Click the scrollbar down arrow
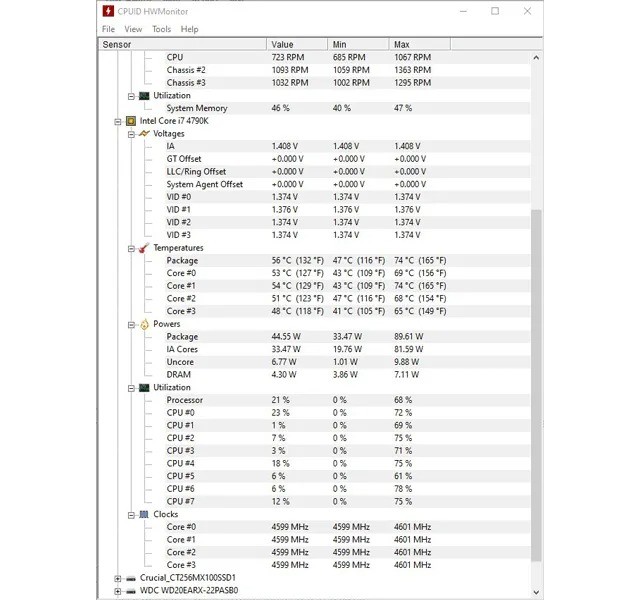Screen dimensions: 640x600 [536, 592]
